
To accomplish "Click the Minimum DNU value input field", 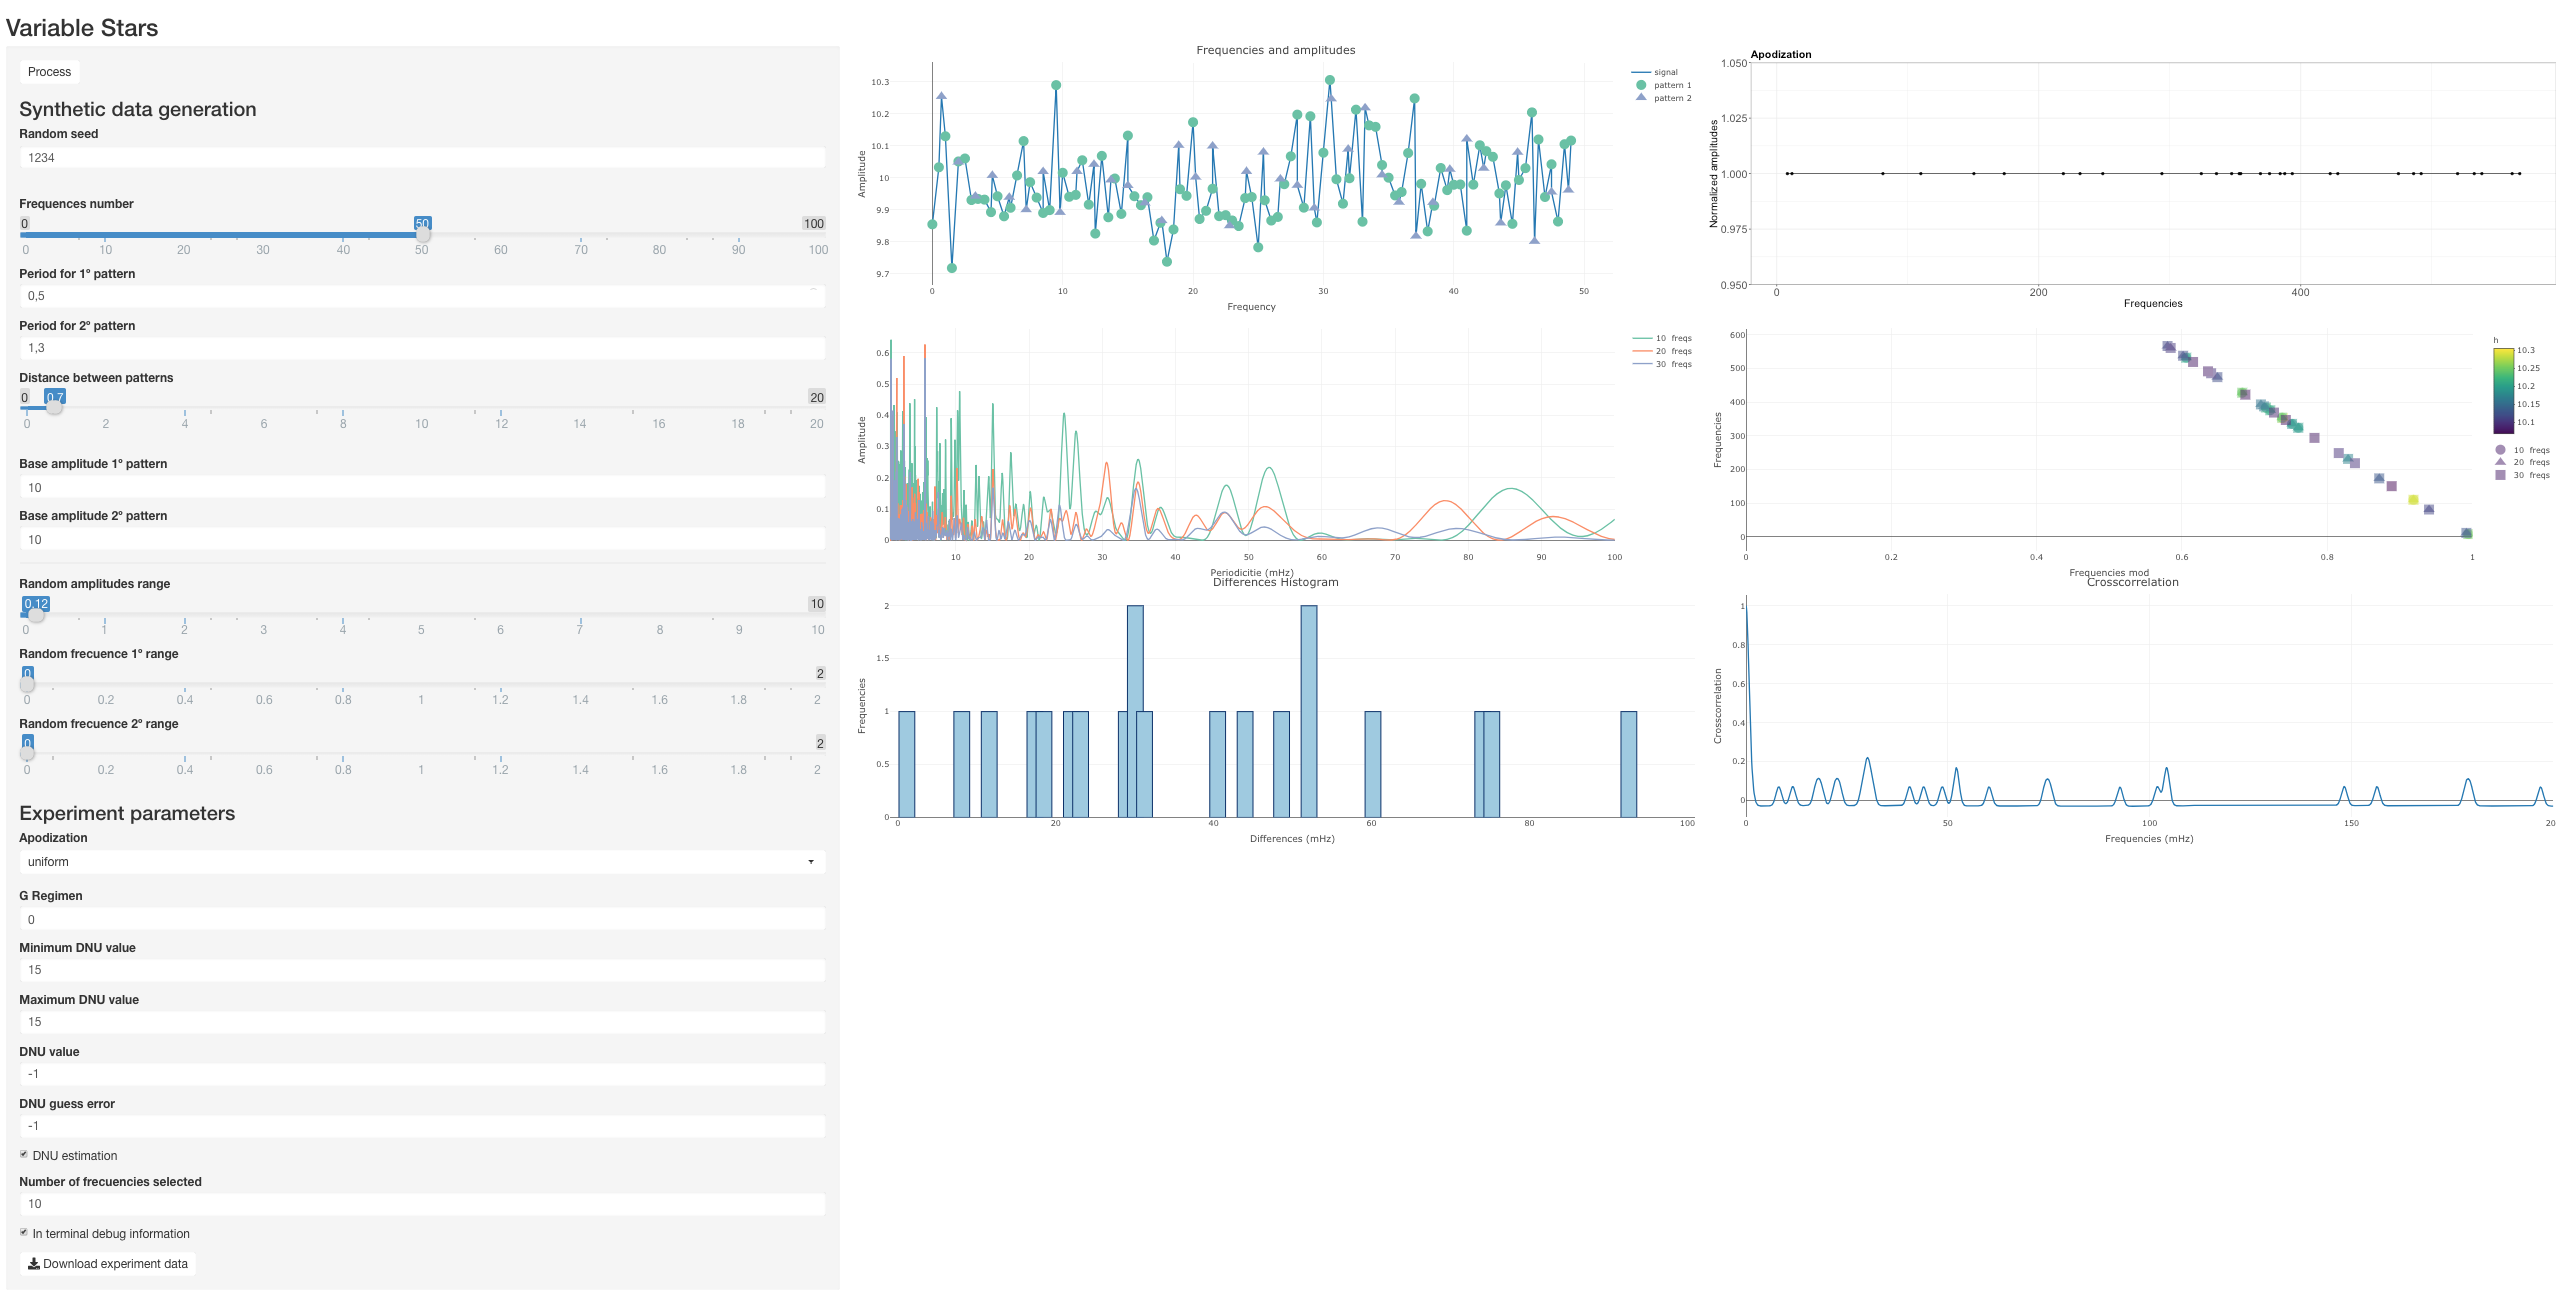I will (x=421, y=970).
